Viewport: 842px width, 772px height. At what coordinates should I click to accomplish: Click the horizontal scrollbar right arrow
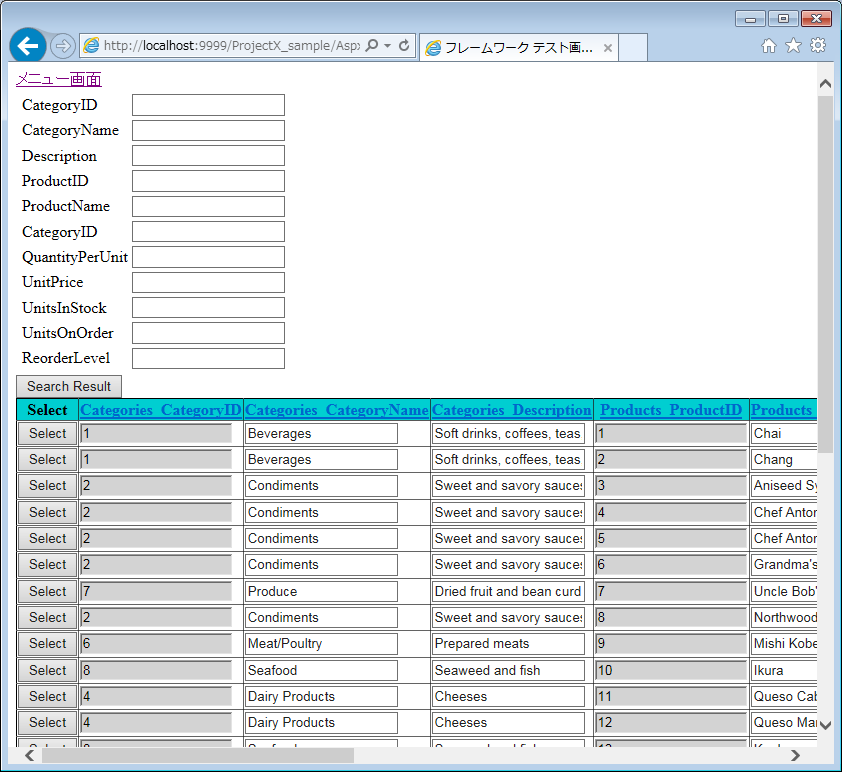[x=796, y=755]
